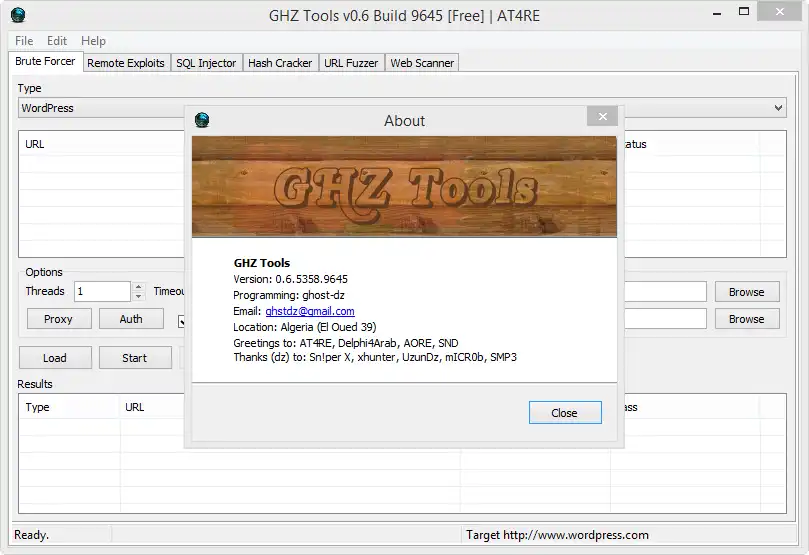Click the Target http://www.wordpress.com status text
Image resolution: width=809 pixels, height=555 pixels.
[x=557, y=535]
